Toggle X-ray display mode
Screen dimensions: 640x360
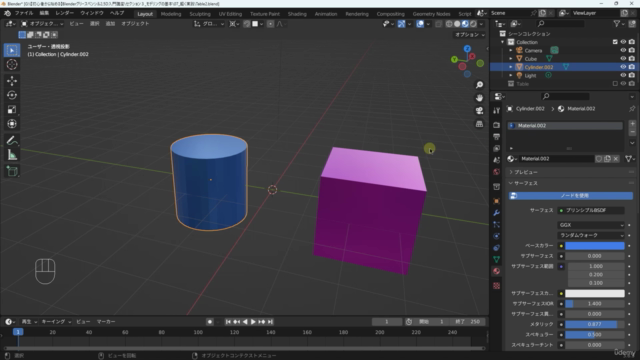coord(438,24)
